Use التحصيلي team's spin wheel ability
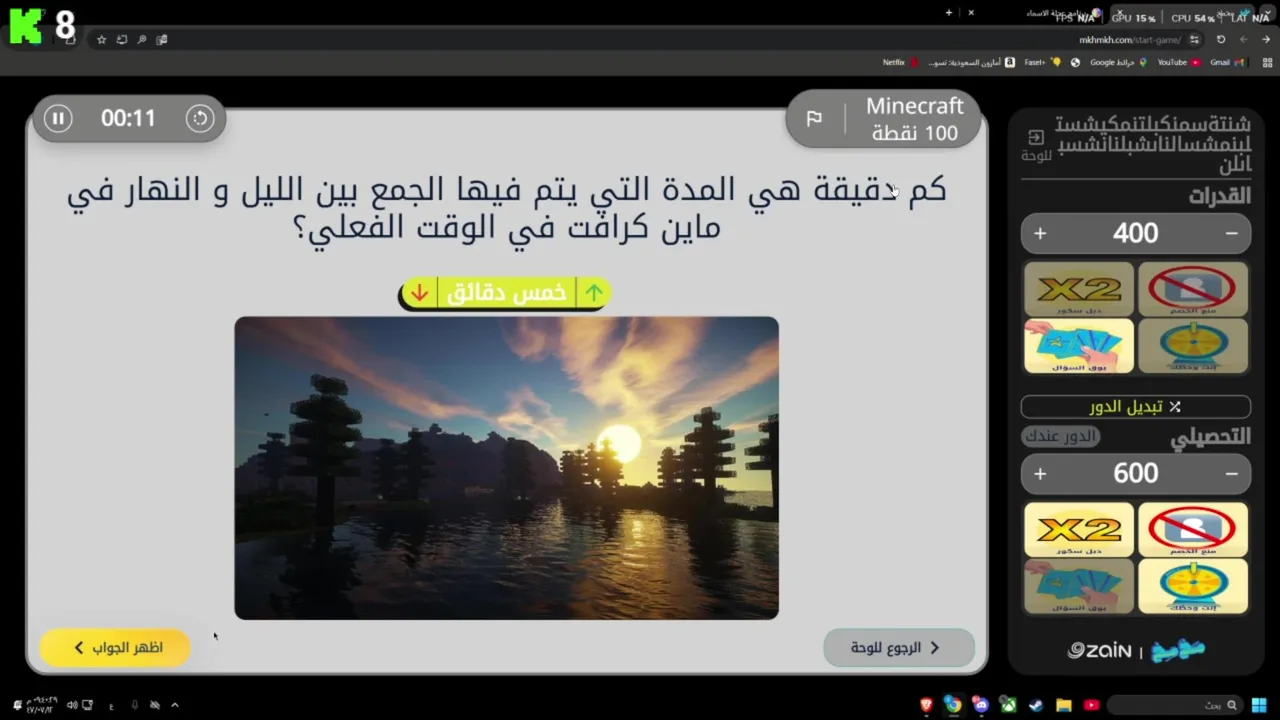Screen dimensions: 1280x720 pyautogui.click(x=1192, y=586)
